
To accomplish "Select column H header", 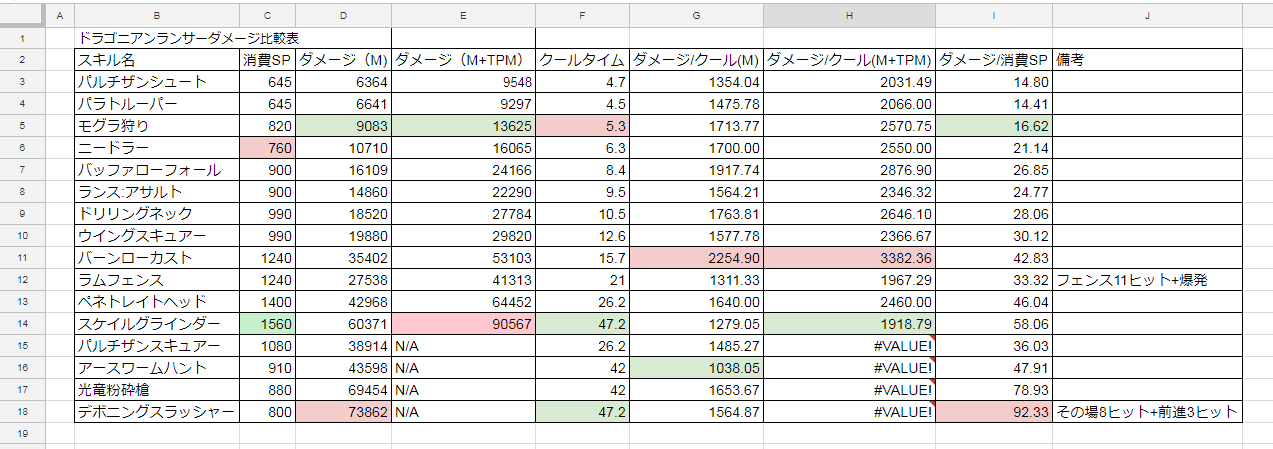I will 849,15.
